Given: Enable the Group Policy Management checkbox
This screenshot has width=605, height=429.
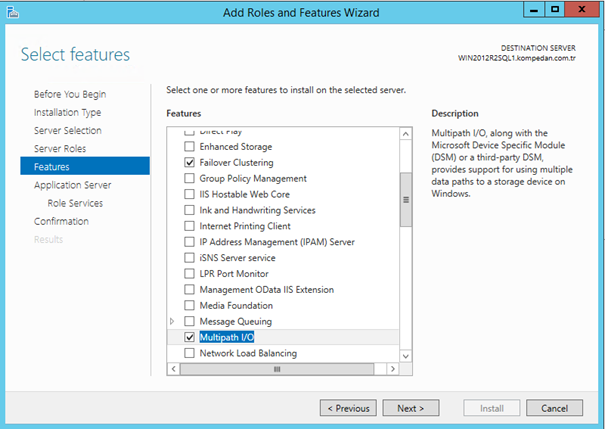Looking at the screenshot, I should pos(190,178).
